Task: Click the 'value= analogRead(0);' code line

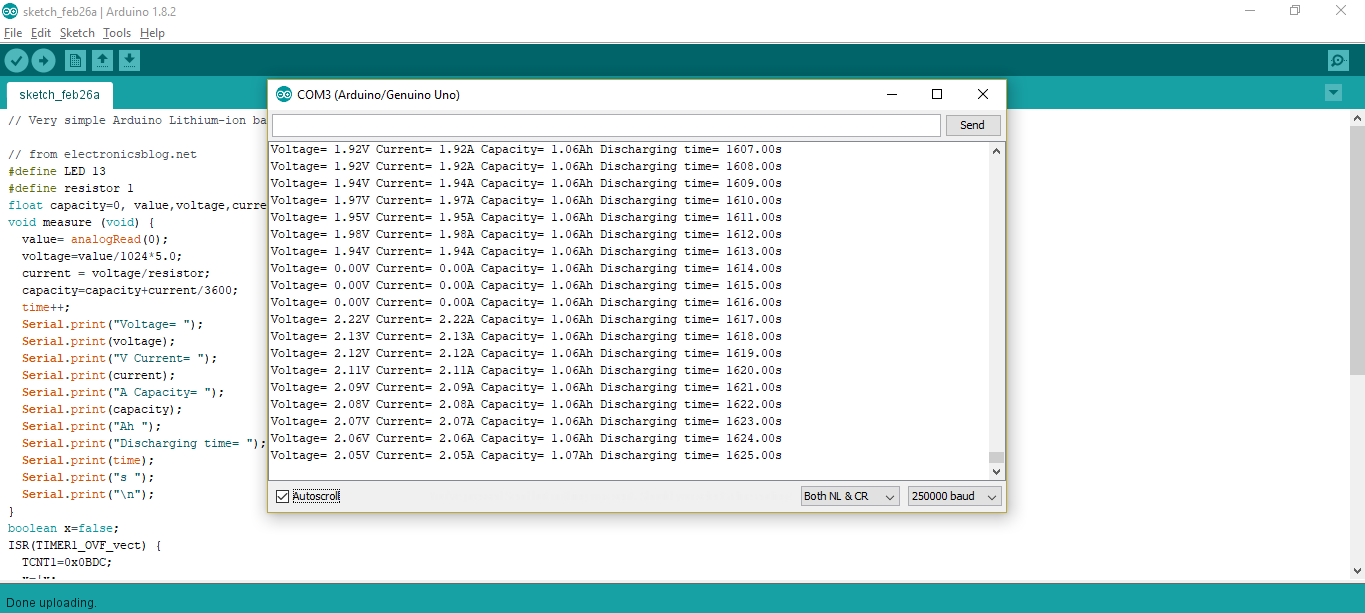Action: [95, 239]
